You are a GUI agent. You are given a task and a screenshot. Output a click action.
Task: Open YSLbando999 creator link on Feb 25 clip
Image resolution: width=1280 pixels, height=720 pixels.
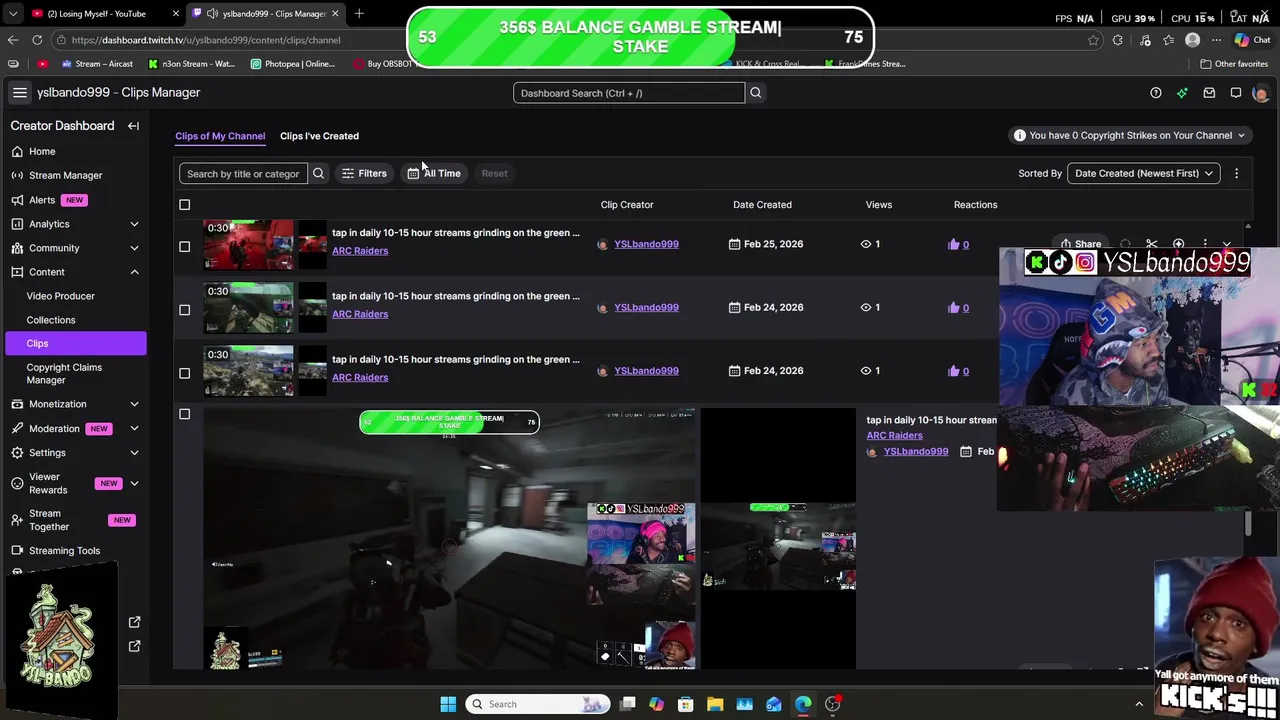(646, 244)
